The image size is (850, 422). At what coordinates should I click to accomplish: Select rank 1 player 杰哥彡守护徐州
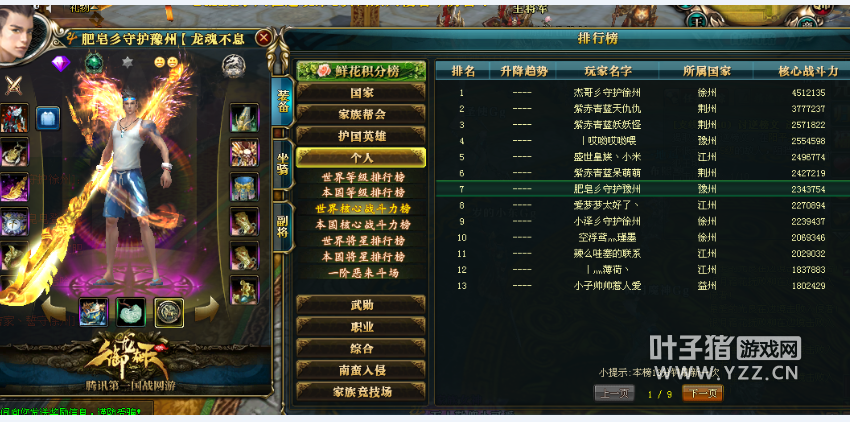607,93
